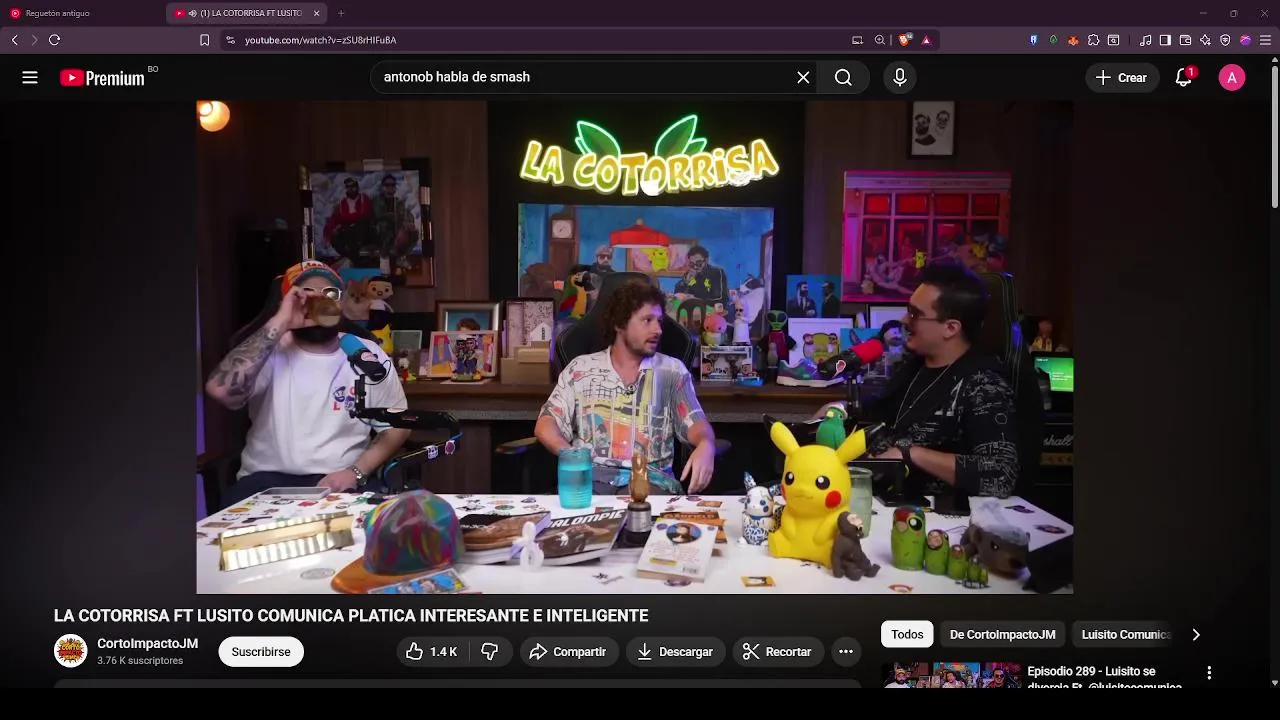Open Episodio 289 - Luisito title link
The width and height of the screenshot is (1280, 720).
tap(1104, 678)
